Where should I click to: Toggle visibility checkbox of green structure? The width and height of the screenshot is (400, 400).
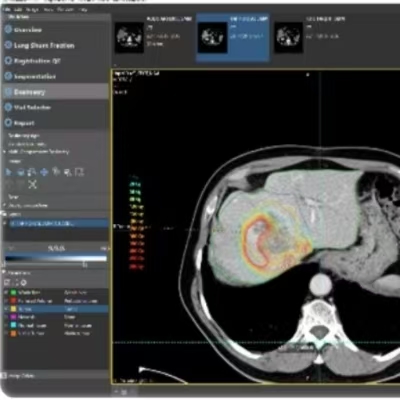(6, 292)
